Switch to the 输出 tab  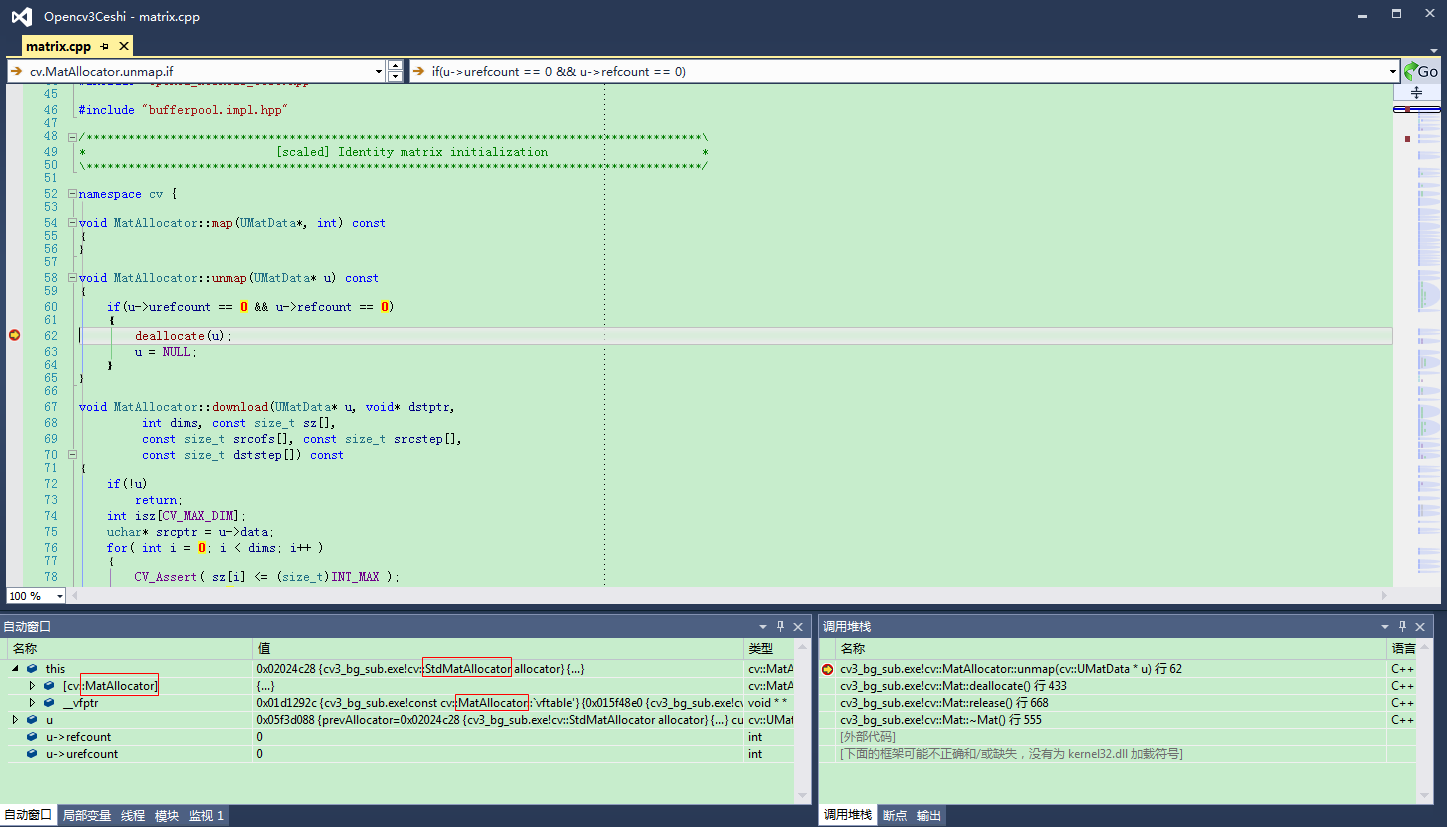(929, 816)
